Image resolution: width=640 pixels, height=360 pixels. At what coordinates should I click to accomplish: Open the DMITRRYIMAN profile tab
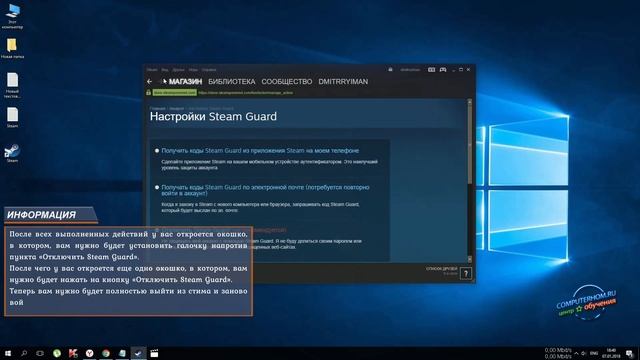click(x=343, y=82)
